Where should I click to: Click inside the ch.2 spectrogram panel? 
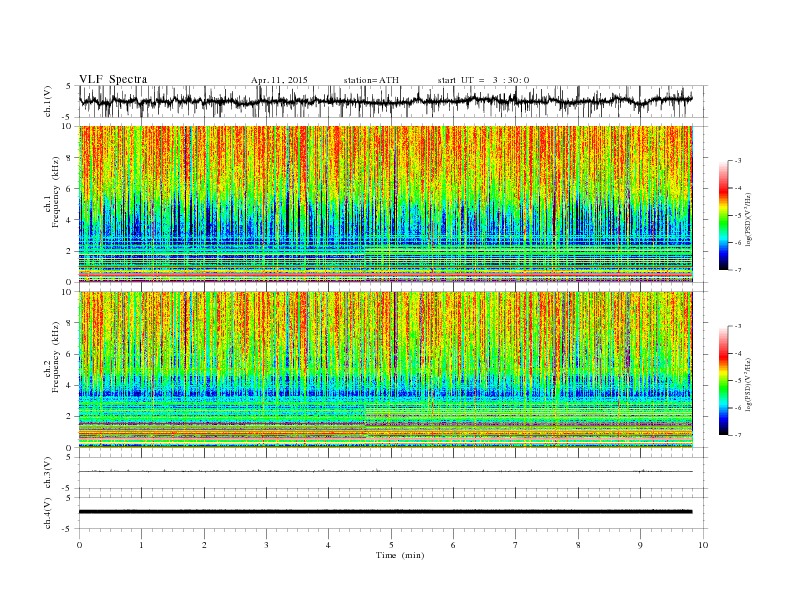pos(386,369)
